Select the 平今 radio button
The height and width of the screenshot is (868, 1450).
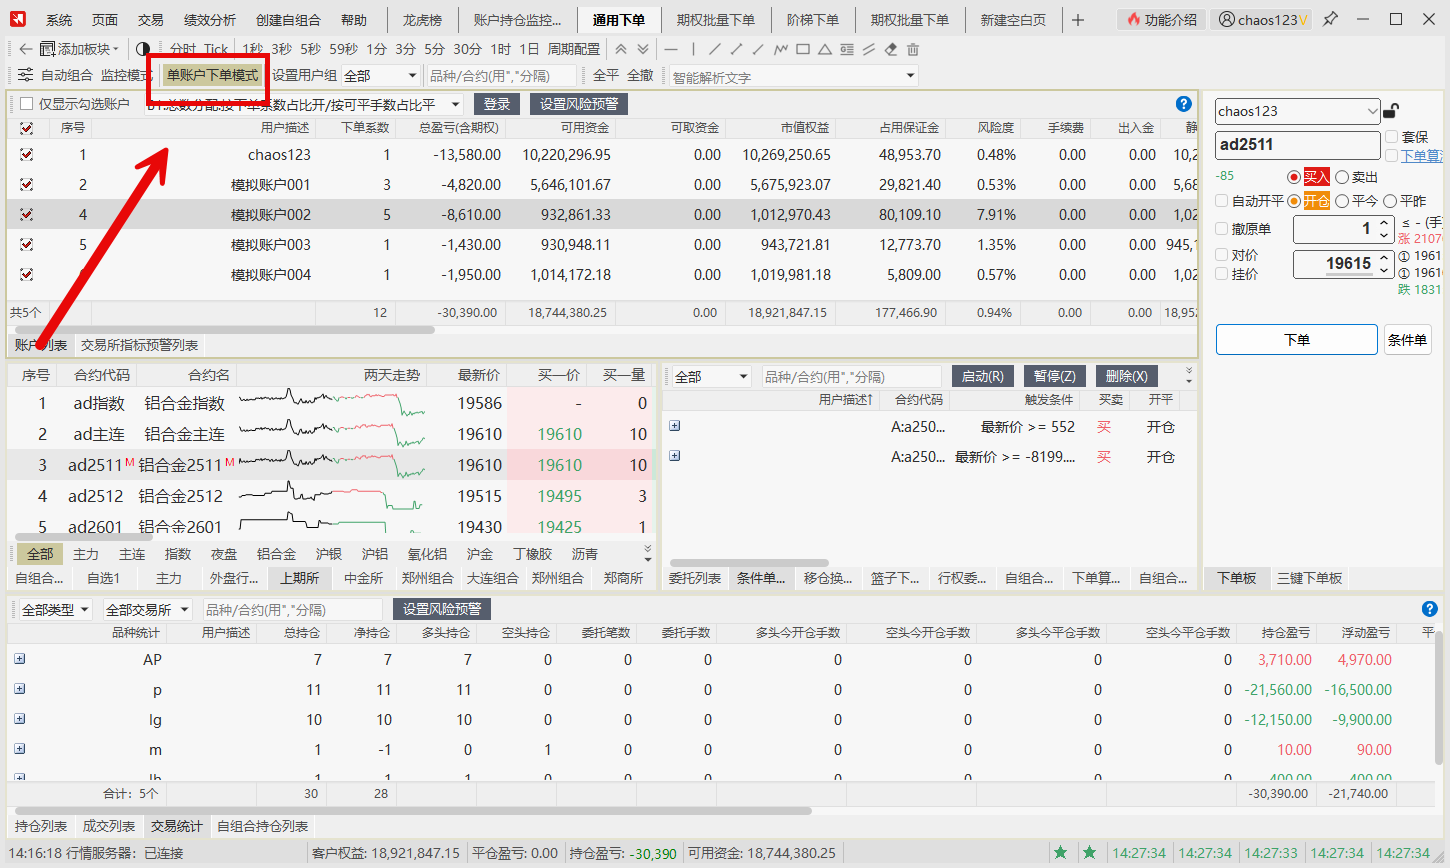(x=1342, y=201)
